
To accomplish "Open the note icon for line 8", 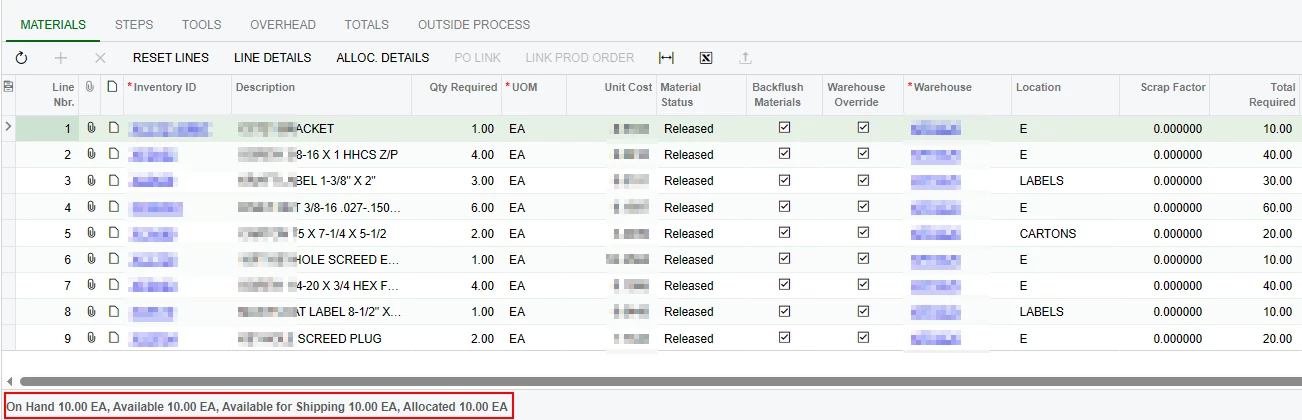I will click(x=113, y=311).
